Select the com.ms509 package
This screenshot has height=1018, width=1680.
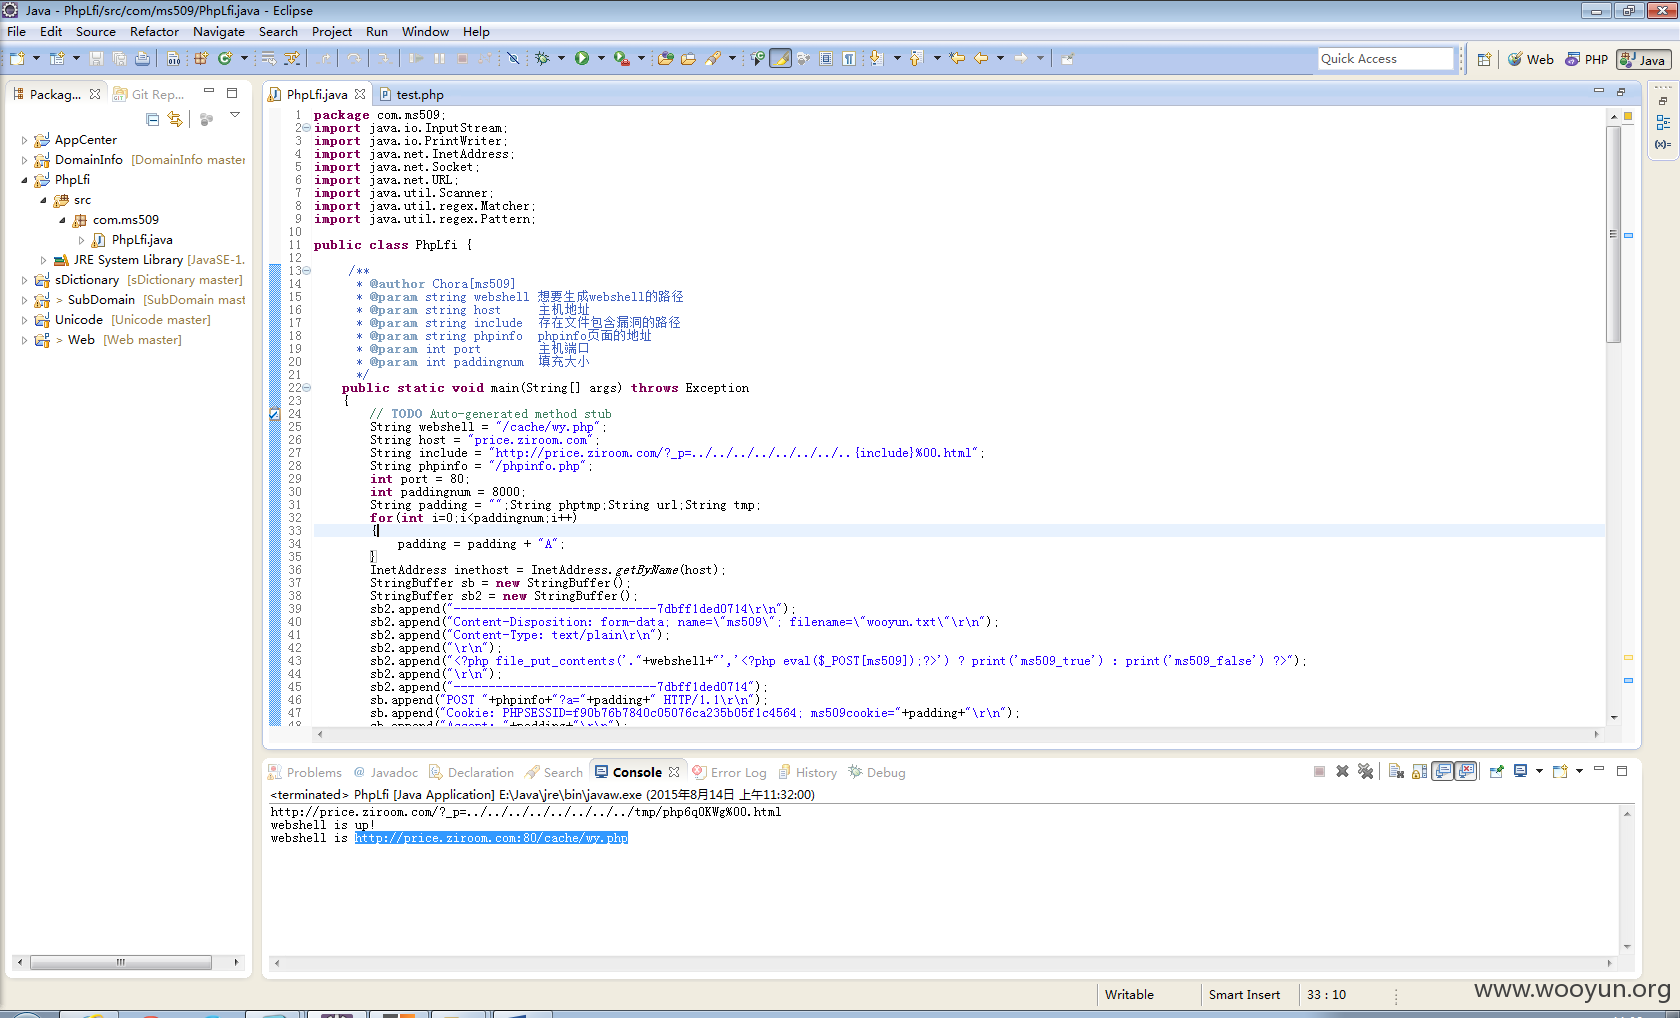[x=125, y=220]
